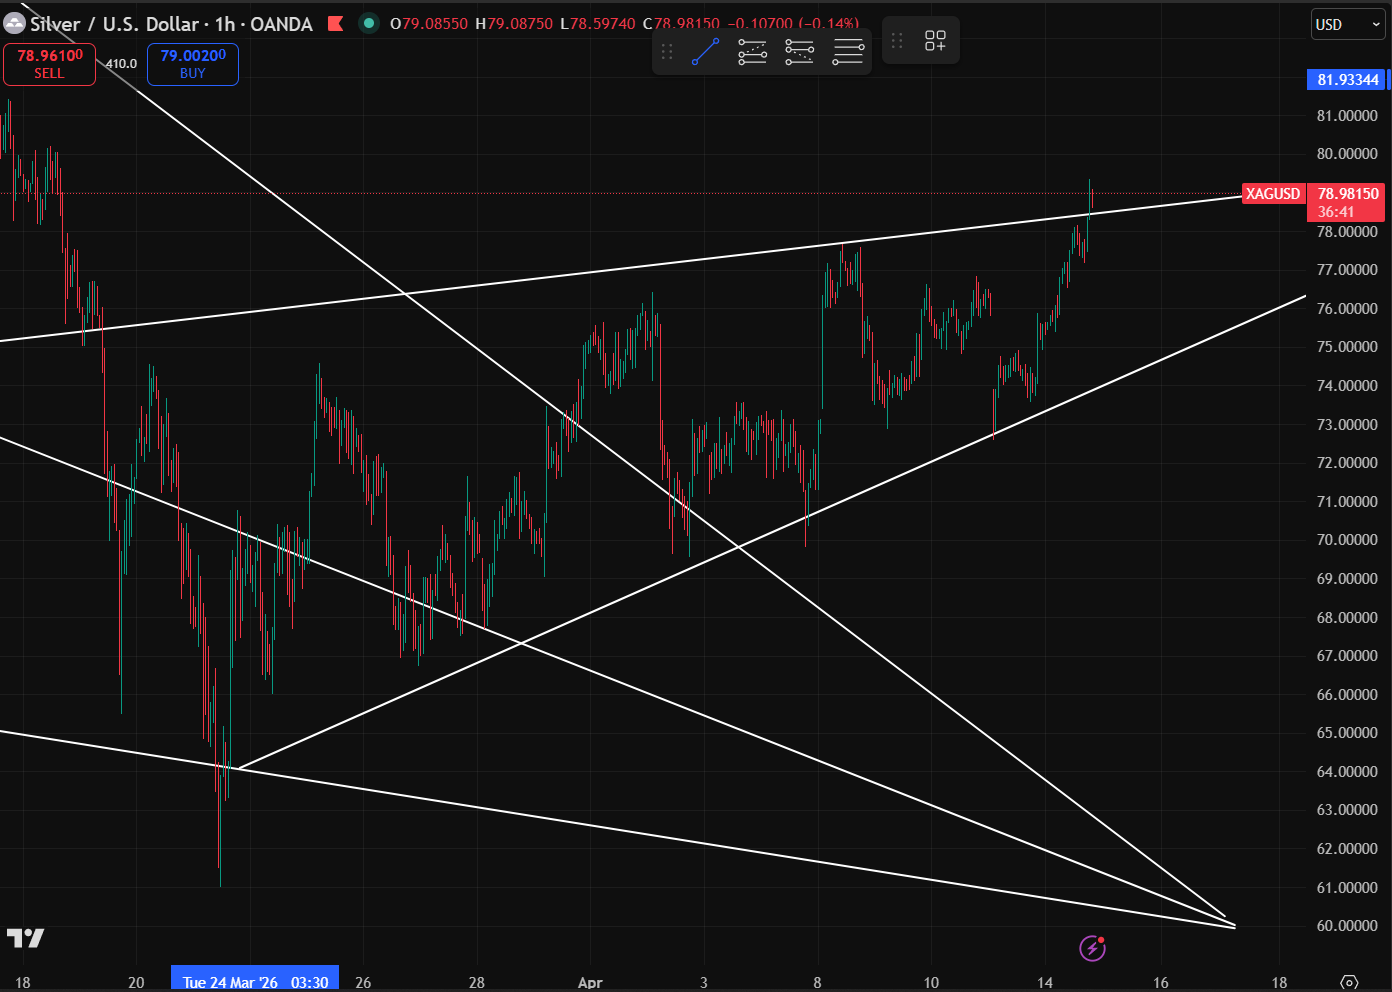Click the 70.00000 price scale value
1392x992 pixels.
(x=1347, y=540)
